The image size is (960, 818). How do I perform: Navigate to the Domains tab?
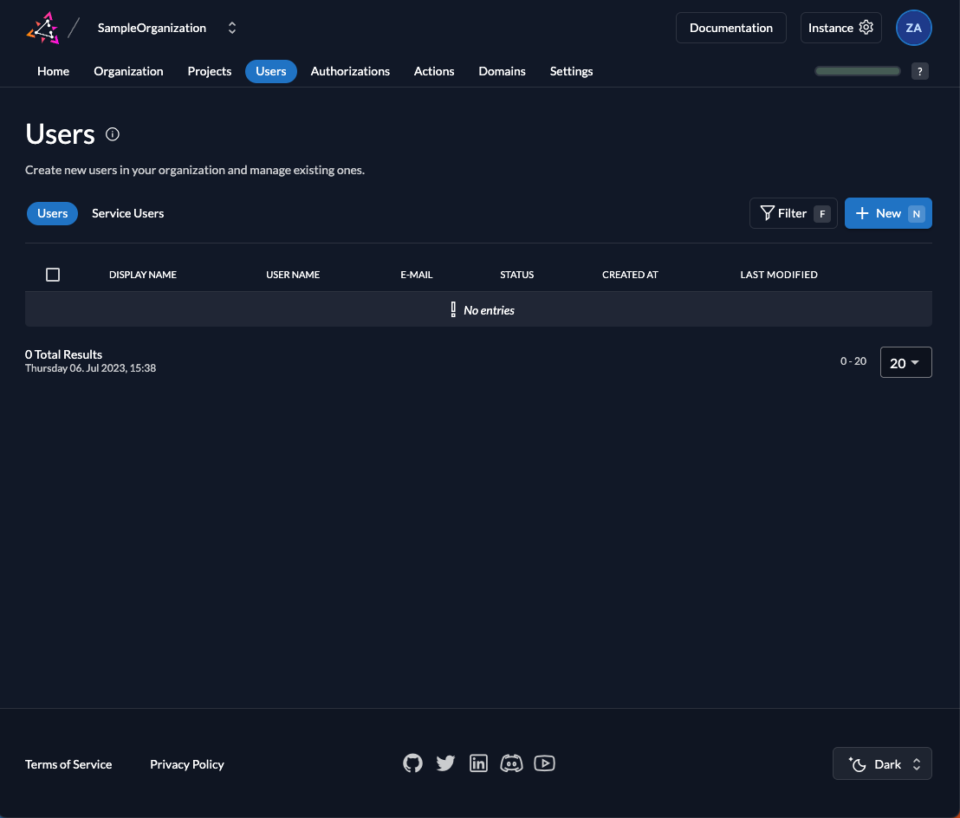[x=501, y=71]
